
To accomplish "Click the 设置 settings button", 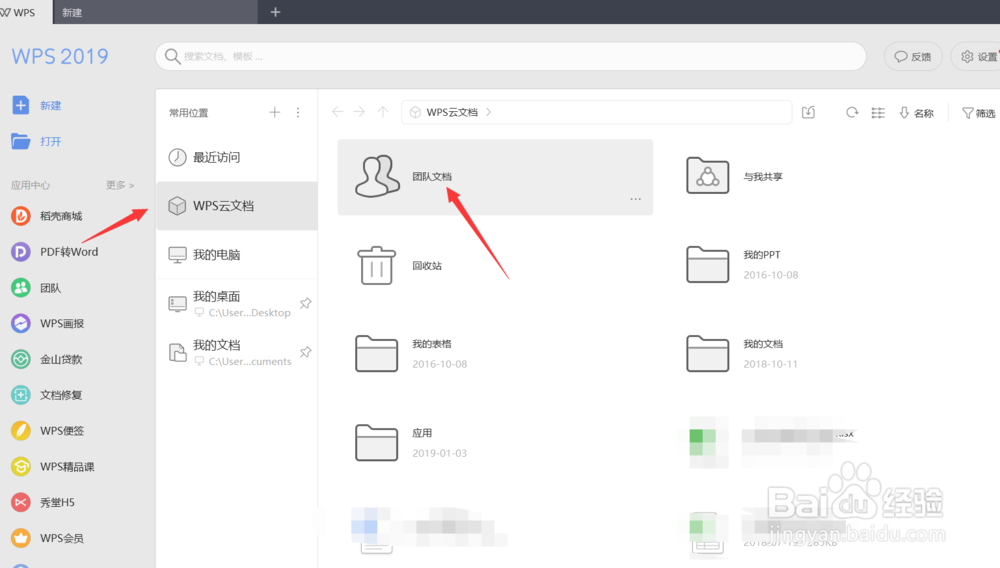I will click(x=978, y=57).
